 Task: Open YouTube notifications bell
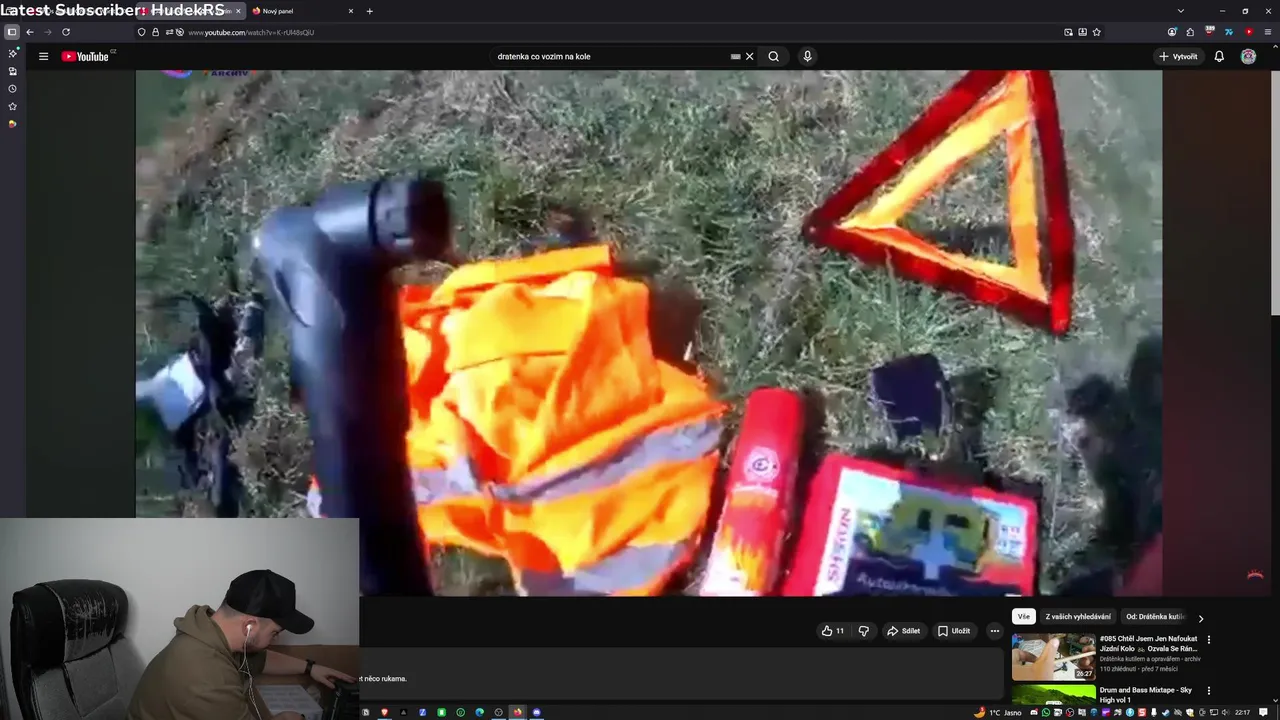pos(1219,56)
